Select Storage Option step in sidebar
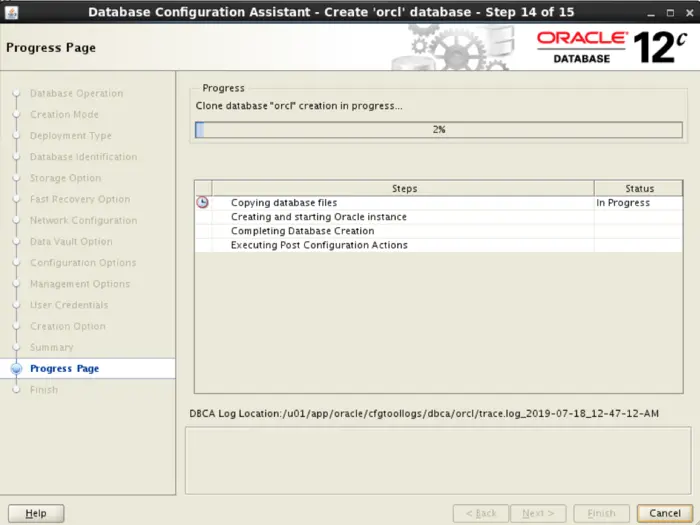 pos(65,178)
